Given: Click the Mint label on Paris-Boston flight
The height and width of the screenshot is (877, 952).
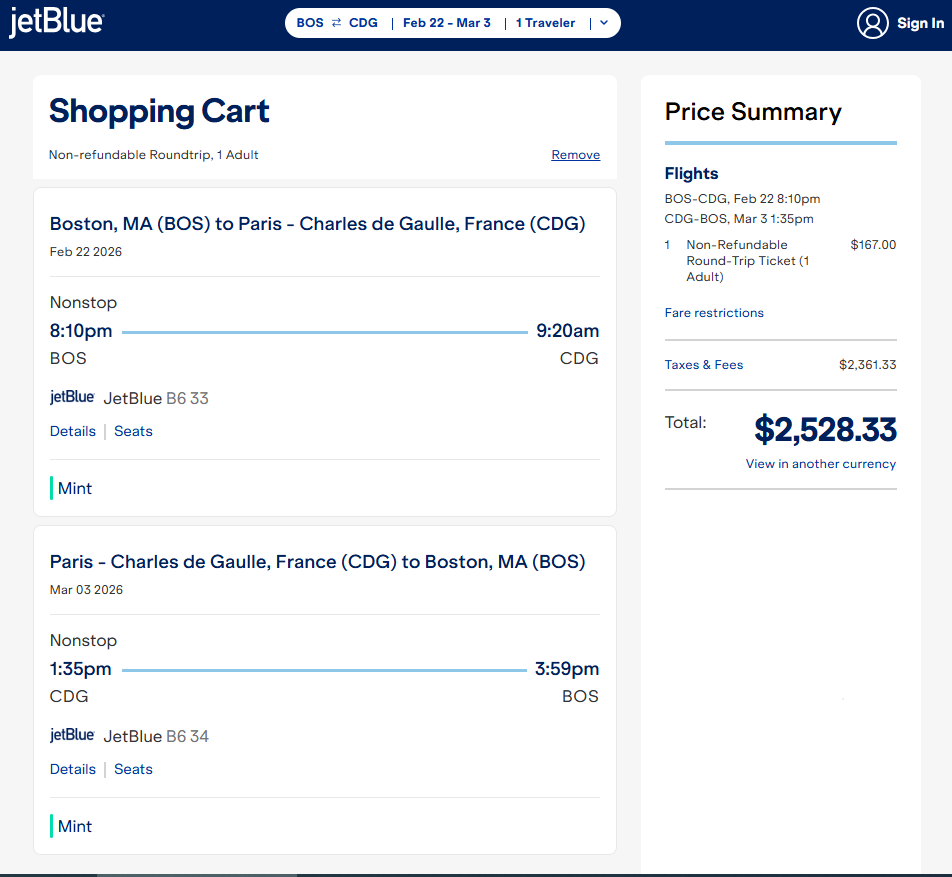Looking at the screenshot, I should pos(75,826).
